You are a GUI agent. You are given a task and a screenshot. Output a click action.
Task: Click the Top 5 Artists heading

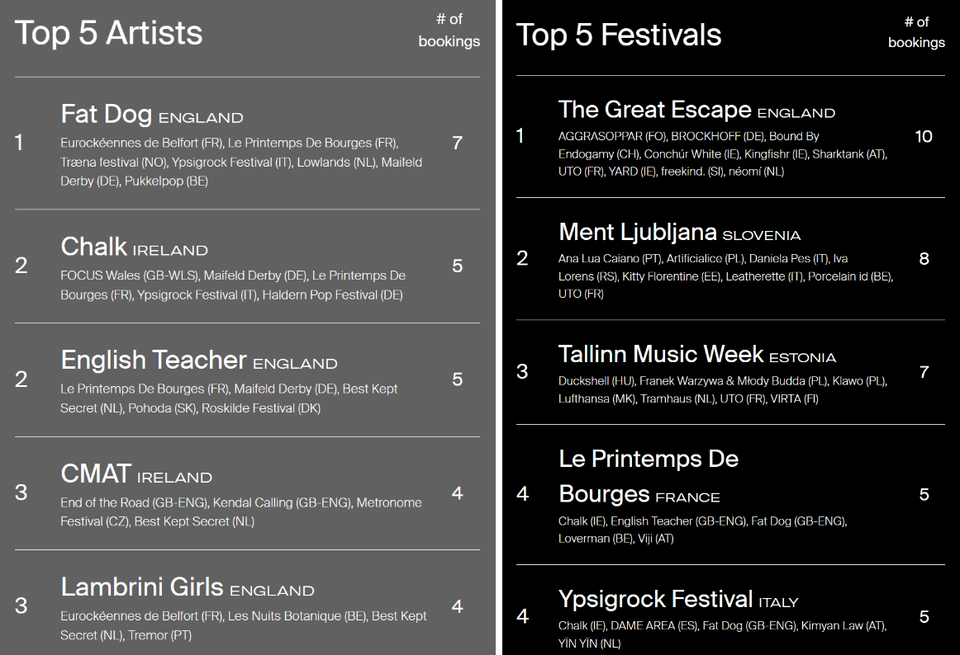[x=108, y=33]
